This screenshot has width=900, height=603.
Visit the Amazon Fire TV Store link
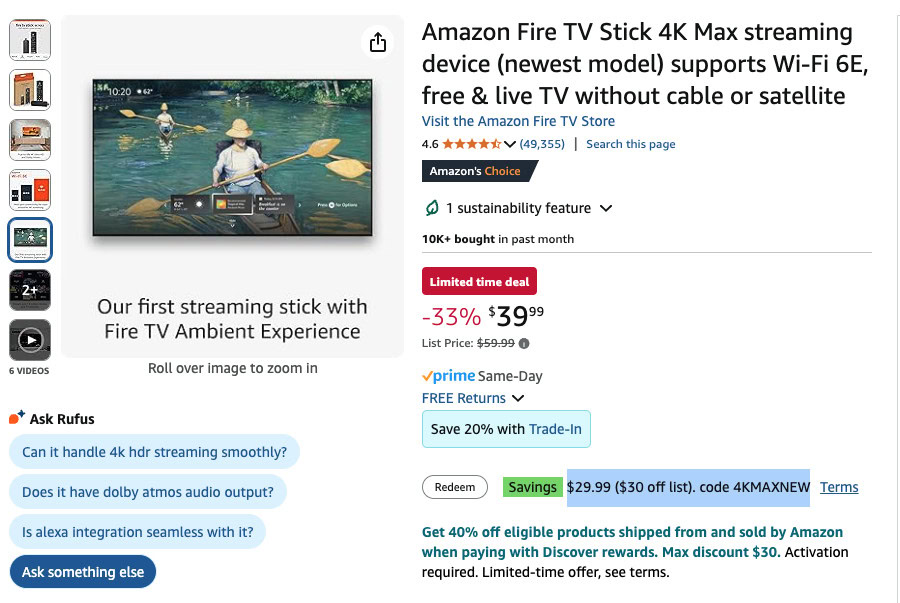(x=518, y=121)
